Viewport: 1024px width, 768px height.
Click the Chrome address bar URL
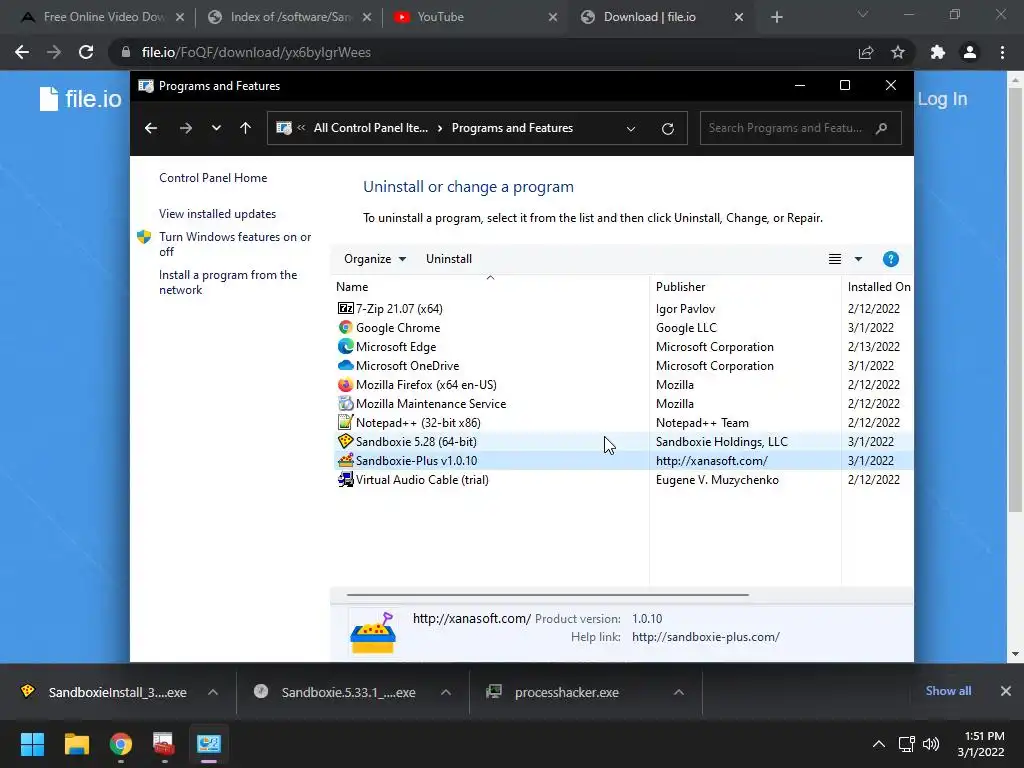click(256, 52)
